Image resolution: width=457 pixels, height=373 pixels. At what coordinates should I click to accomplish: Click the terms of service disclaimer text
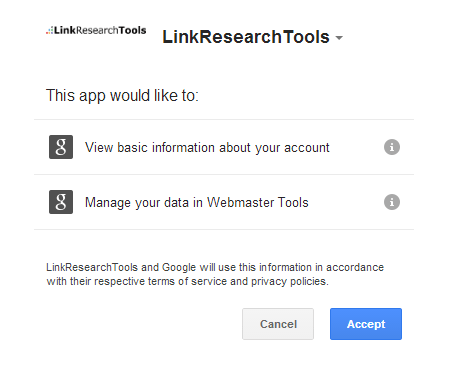coord(215,274)
